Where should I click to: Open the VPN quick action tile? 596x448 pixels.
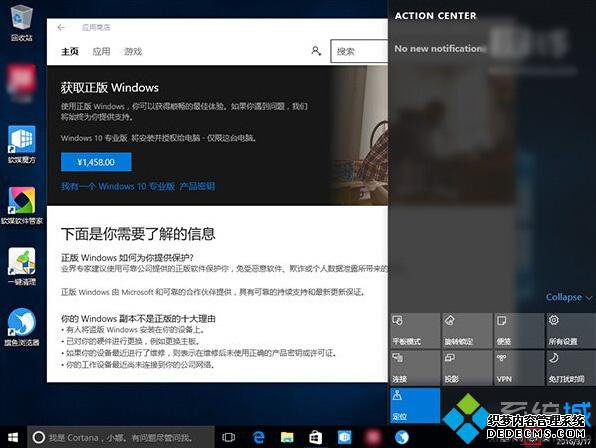pyautogui.click(x=519, y=368)
